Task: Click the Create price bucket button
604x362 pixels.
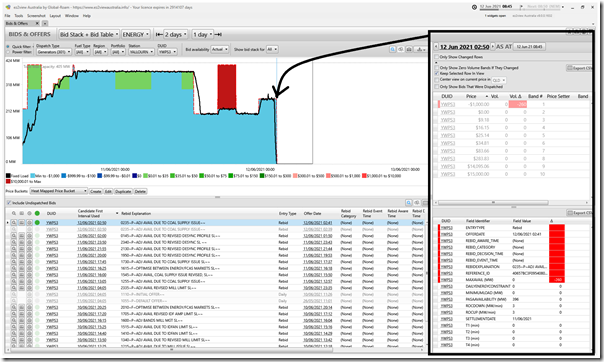Action: tap(96, 191)
